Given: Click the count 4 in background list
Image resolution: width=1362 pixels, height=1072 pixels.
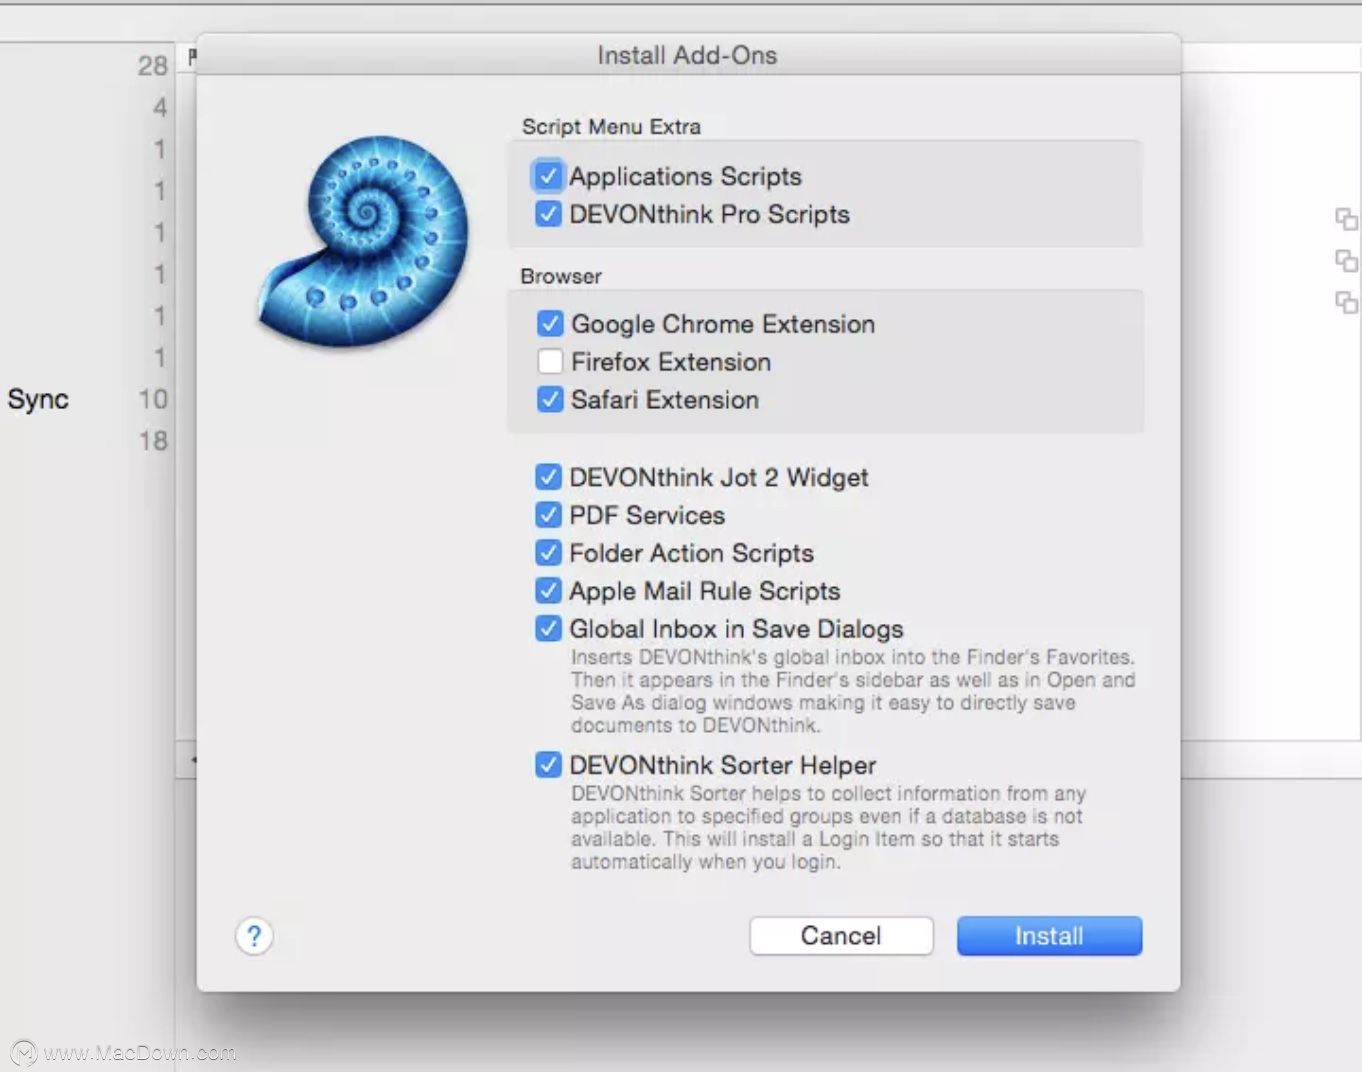Looking at the screenshot, I should [x=160, y=107].
